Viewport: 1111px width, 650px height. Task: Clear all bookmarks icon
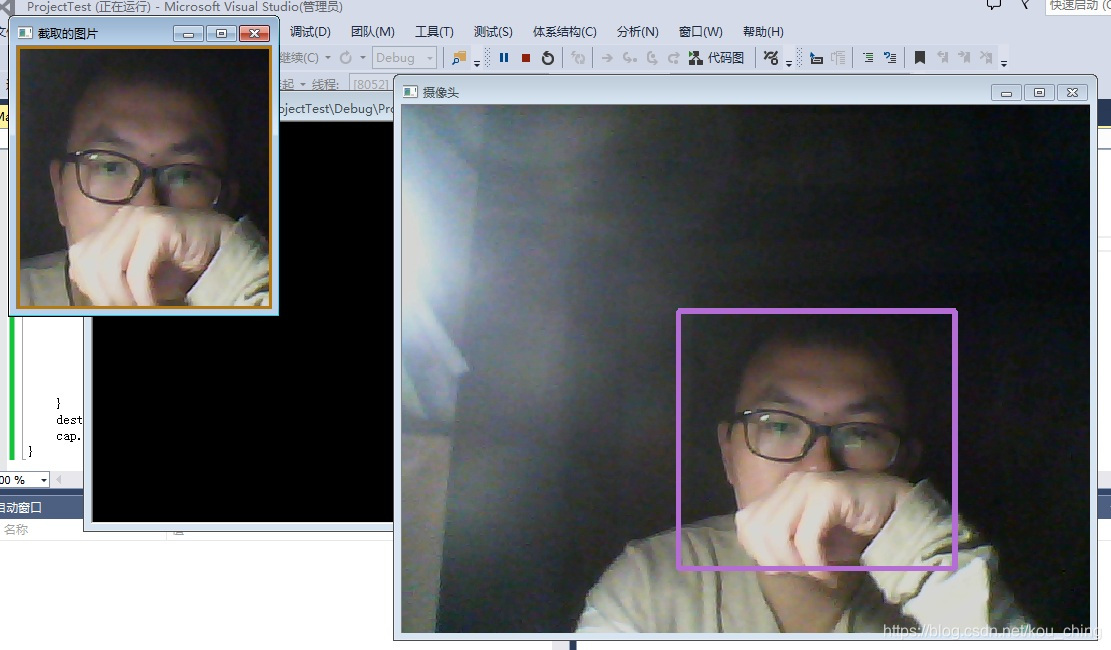click(x=986, y=58)
